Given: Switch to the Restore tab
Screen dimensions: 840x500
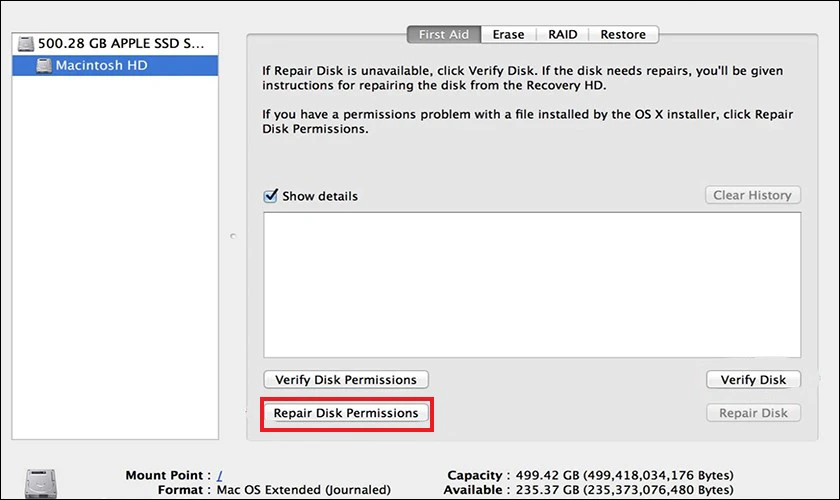Looking at the screenshot, I should 623,34.
